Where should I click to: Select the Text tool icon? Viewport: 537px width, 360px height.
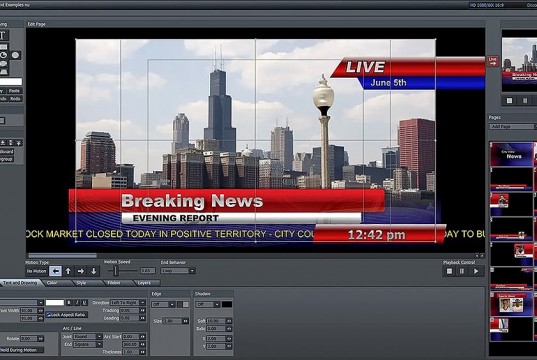point(3,35)
